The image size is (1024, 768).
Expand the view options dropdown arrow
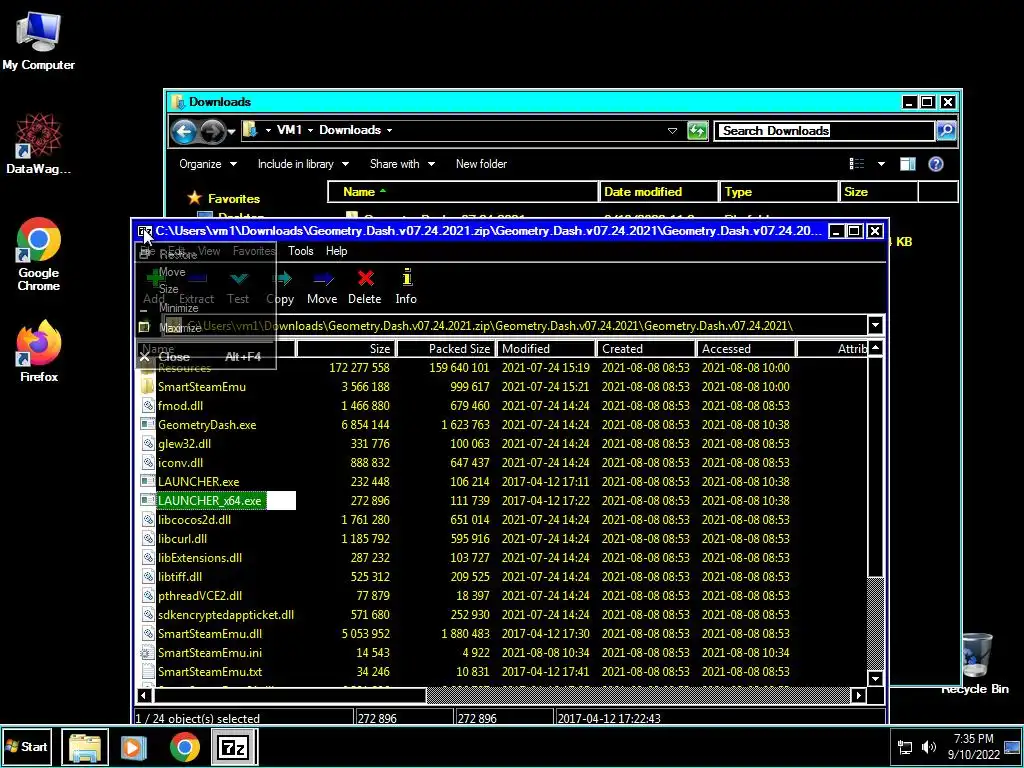881,164
